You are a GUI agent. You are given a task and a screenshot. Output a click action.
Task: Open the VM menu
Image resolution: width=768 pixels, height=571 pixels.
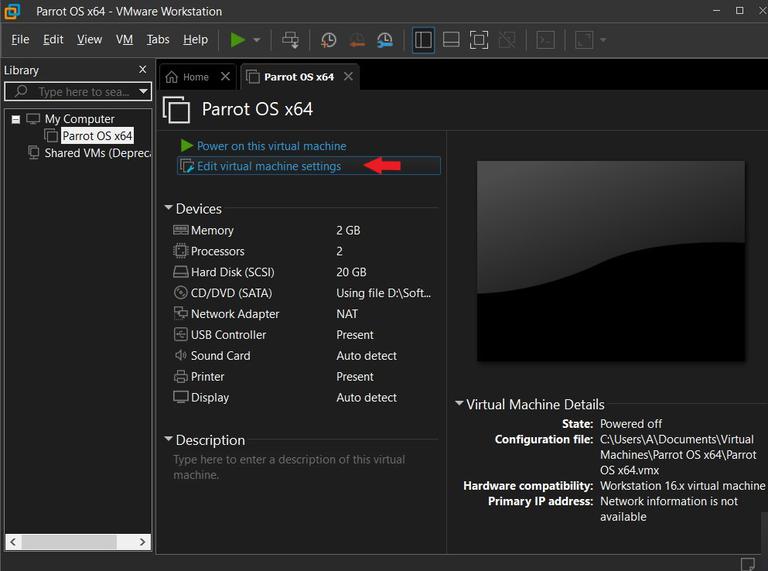tap(124, 40)
